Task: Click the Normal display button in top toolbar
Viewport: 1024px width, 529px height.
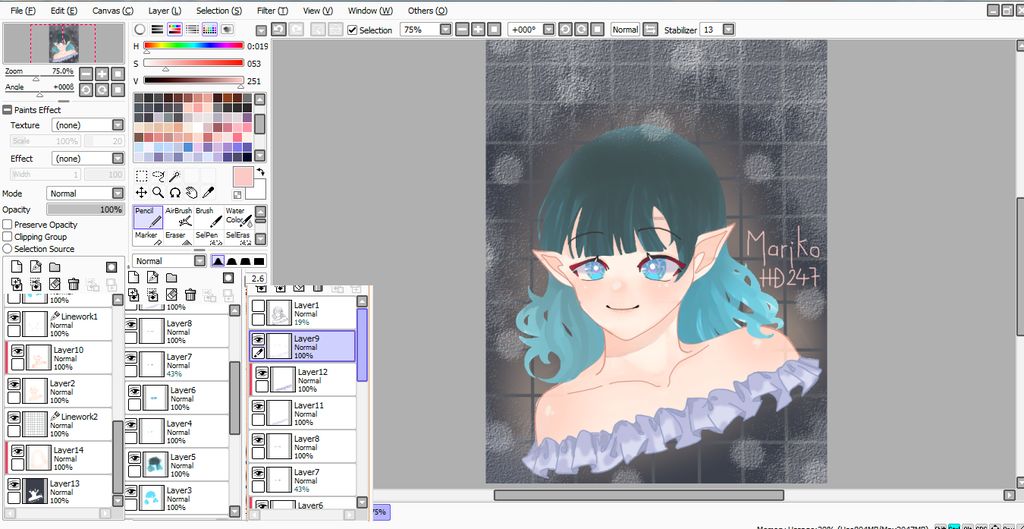Action: point(625,29)
